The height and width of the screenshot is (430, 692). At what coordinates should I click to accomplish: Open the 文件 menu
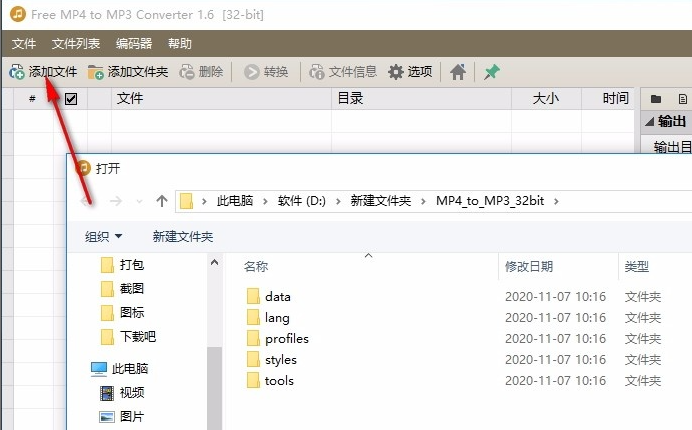tap(24, 44)
